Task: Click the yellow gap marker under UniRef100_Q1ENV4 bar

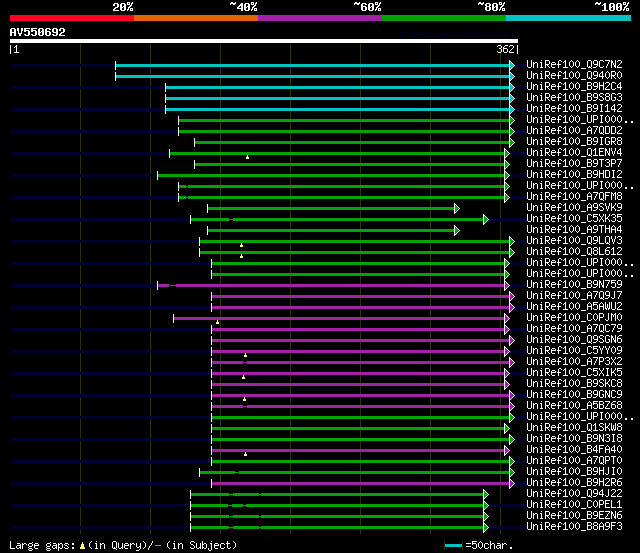Action: [x=247, y=157]
